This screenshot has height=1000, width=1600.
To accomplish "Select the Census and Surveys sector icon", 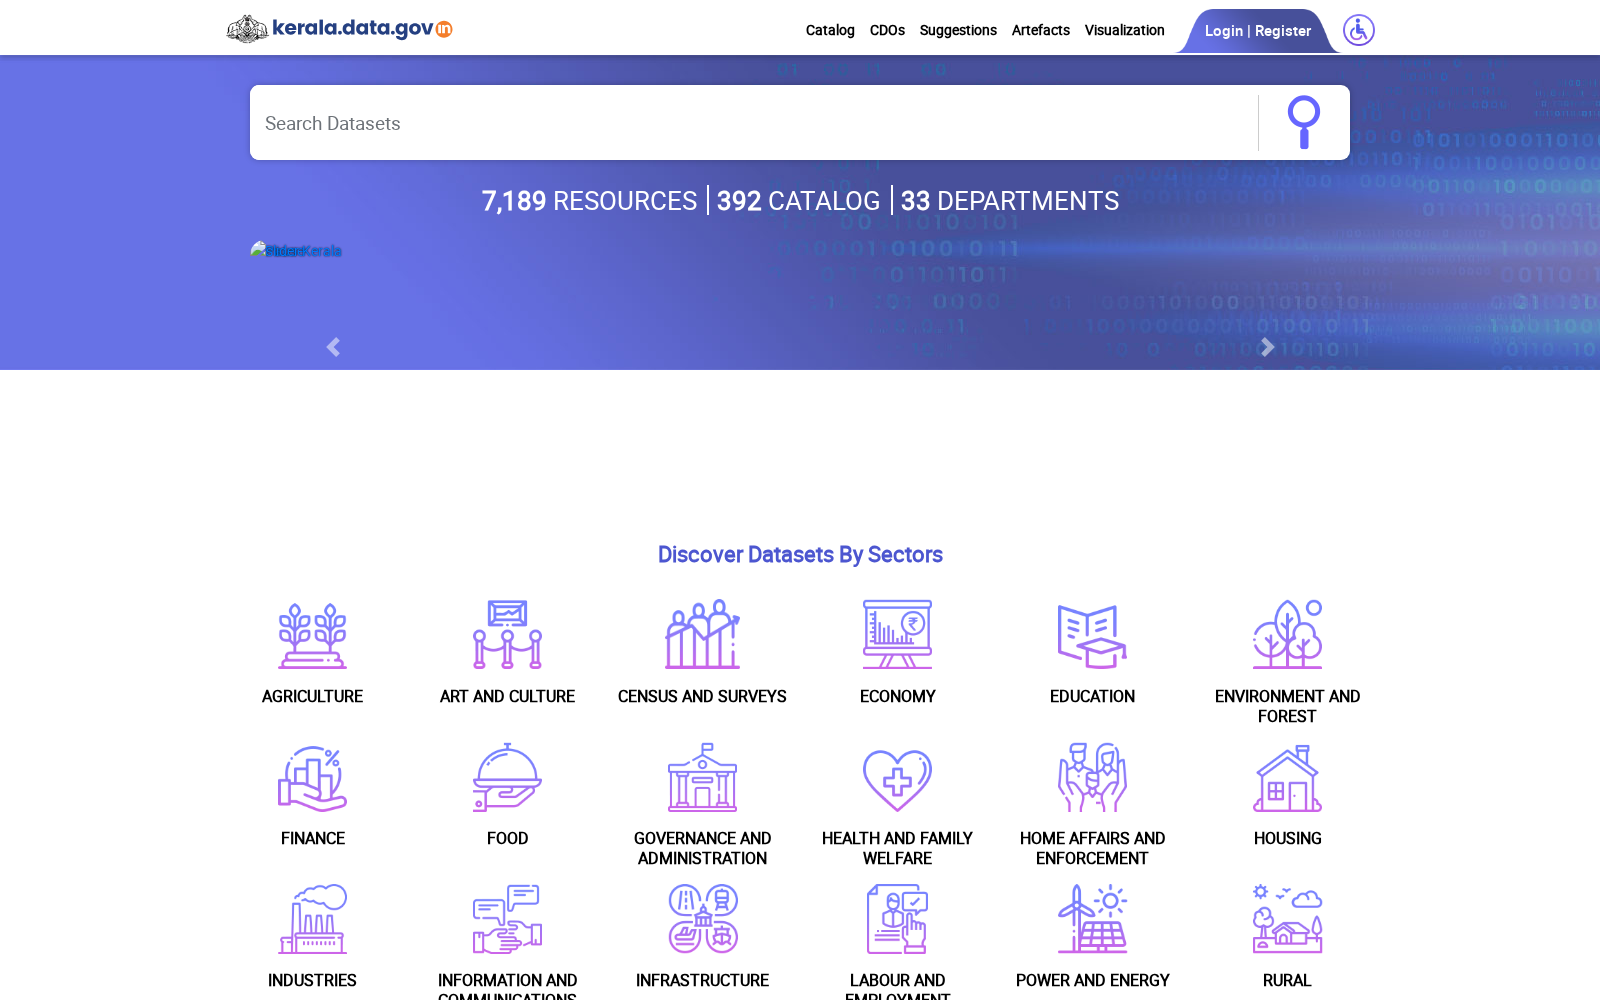I will 702,634.
